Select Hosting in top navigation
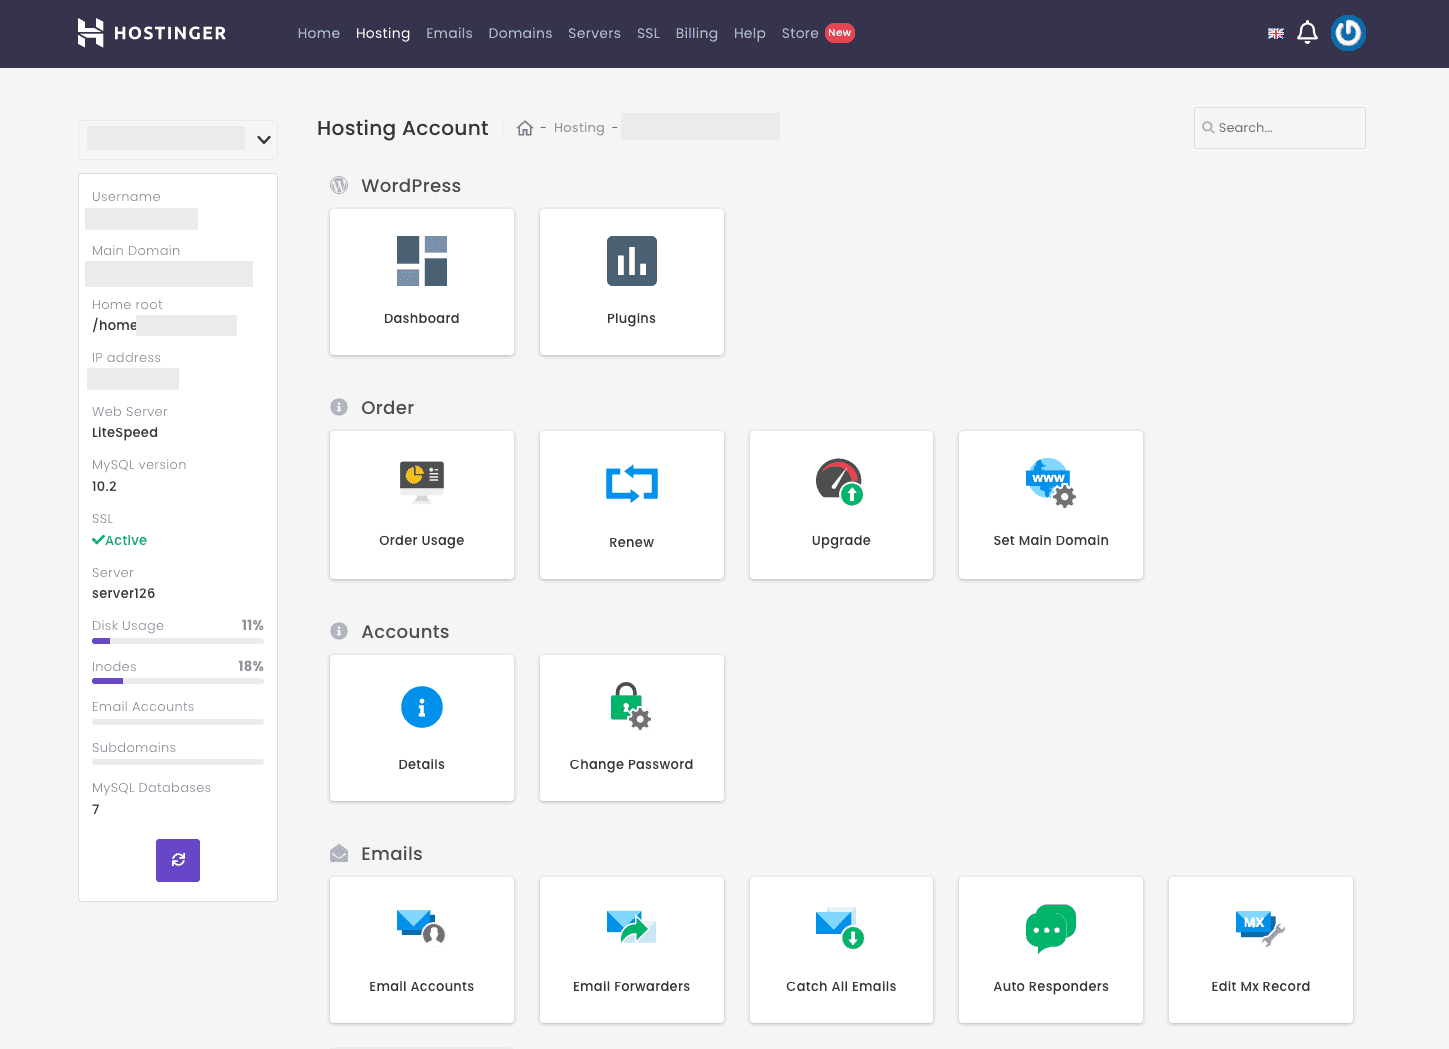The image size is (1449, 1049). point(383,33)
